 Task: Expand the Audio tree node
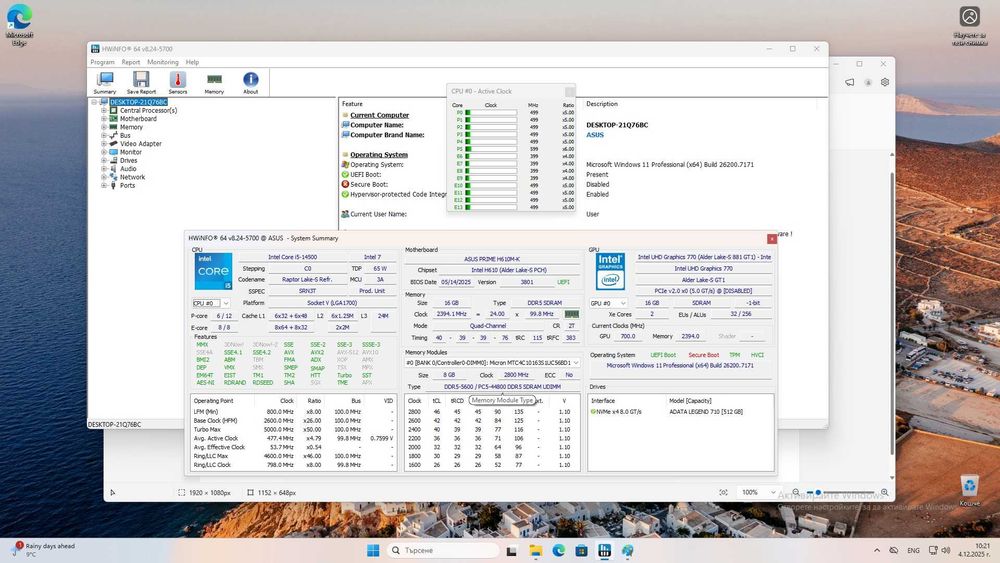tap(103, 169)
